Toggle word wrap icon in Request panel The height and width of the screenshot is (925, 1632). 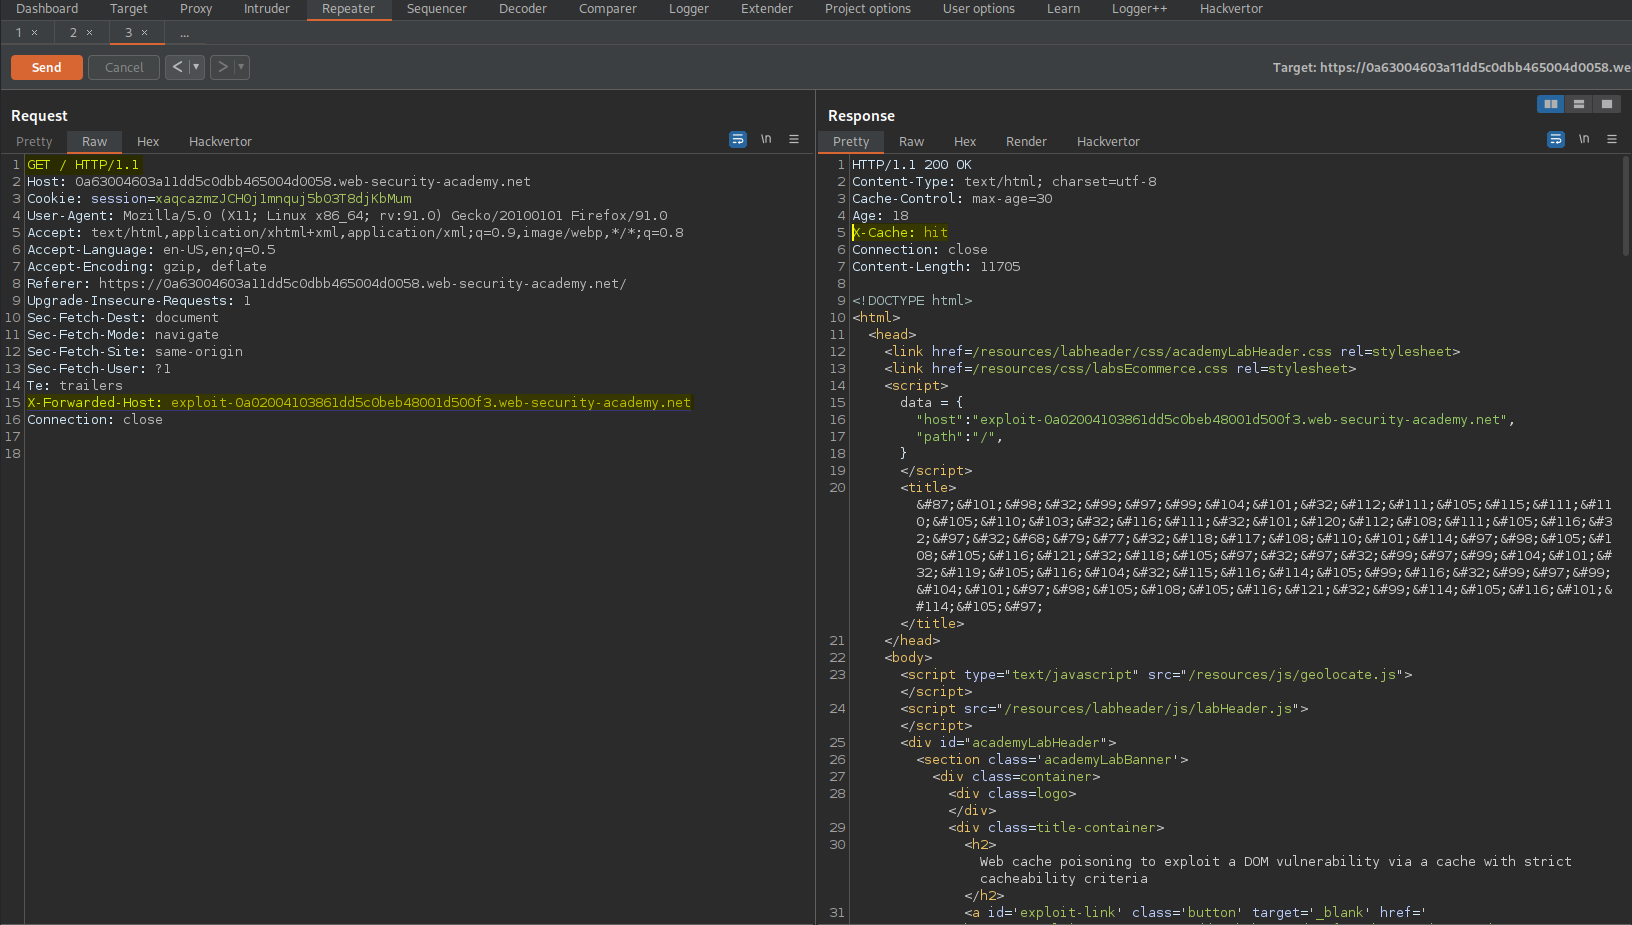[x=738, y=139]
